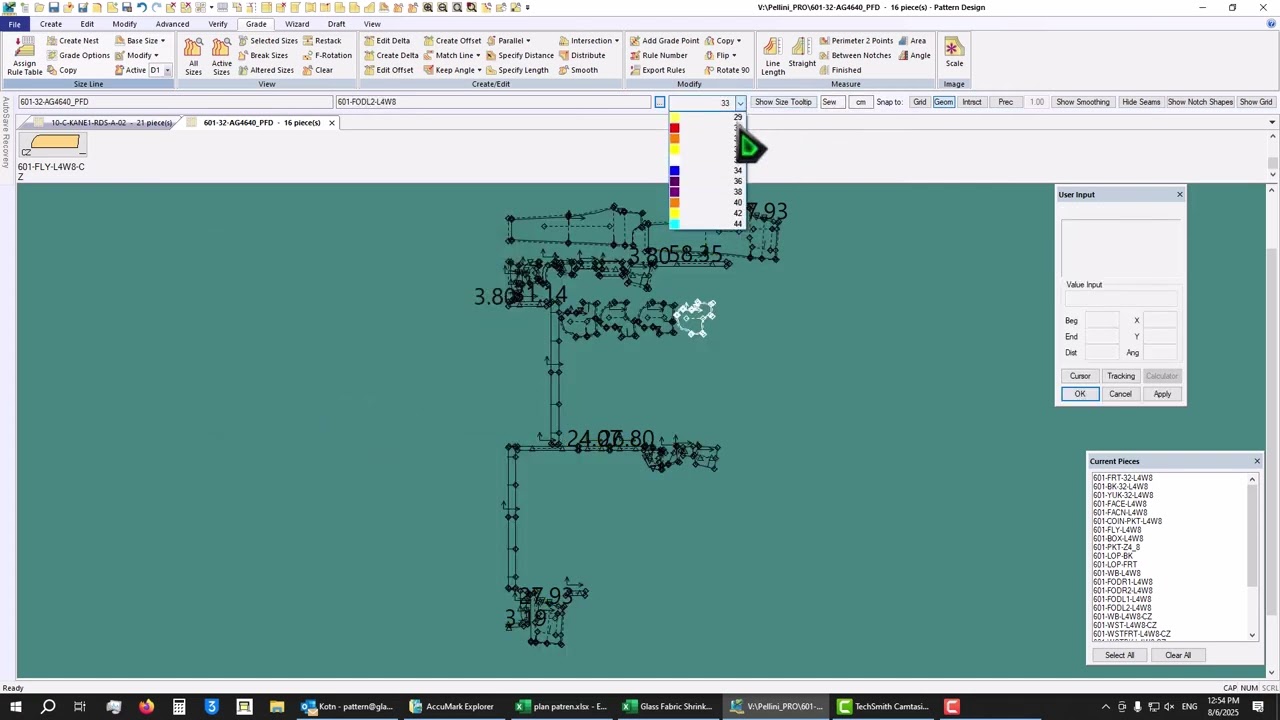Switch to the Advanced ribbon tab
Viewport: 1280px width, 720px height.
172,24
